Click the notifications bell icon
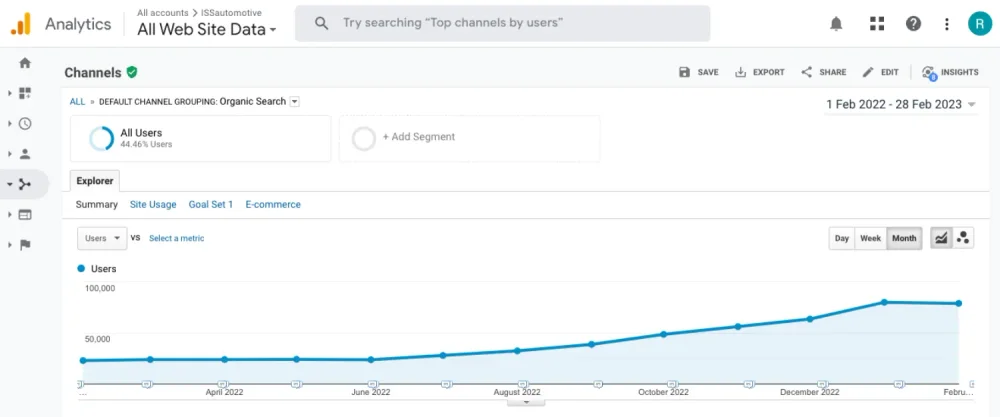 [x=836, y=24]
